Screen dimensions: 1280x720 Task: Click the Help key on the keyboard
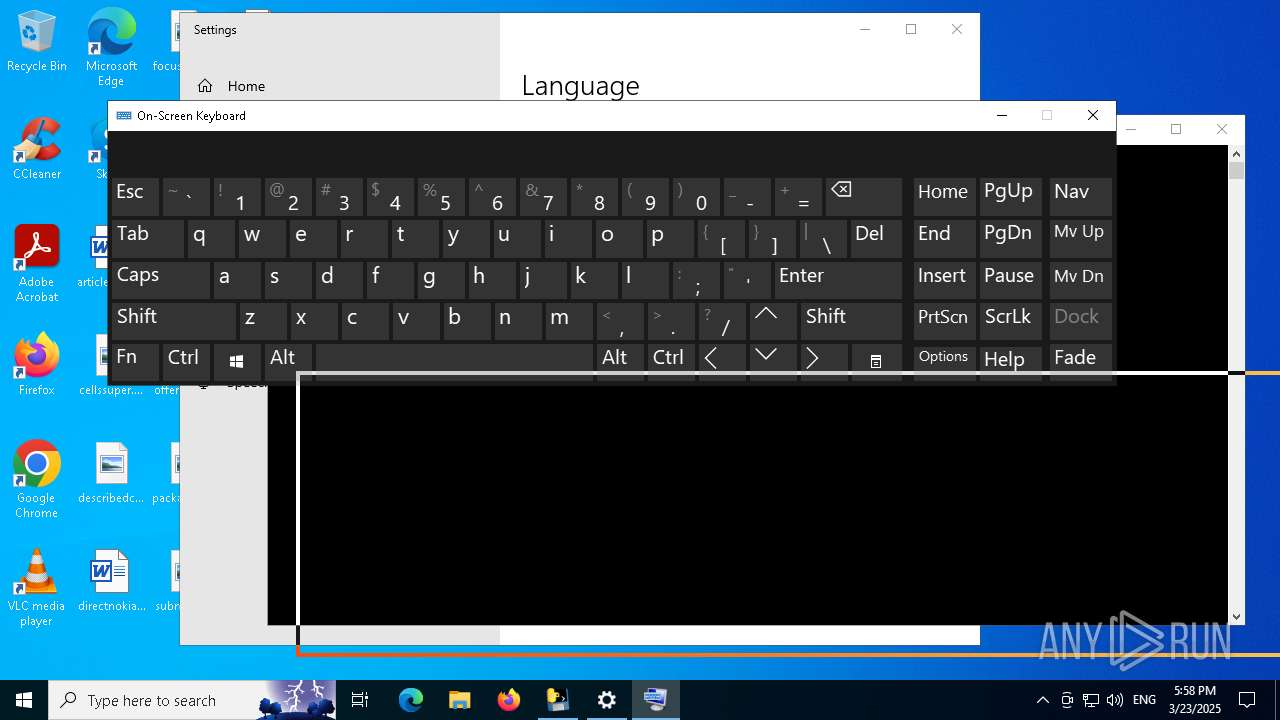coord(1010,362)
